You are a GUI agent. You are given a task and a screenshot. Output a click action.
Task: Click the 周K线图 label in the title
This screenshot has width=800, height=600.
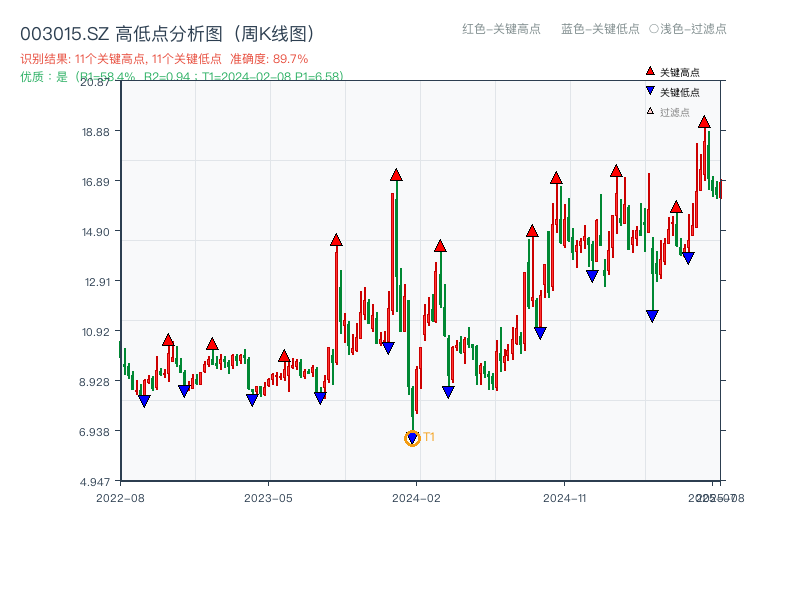click(271, 31)
